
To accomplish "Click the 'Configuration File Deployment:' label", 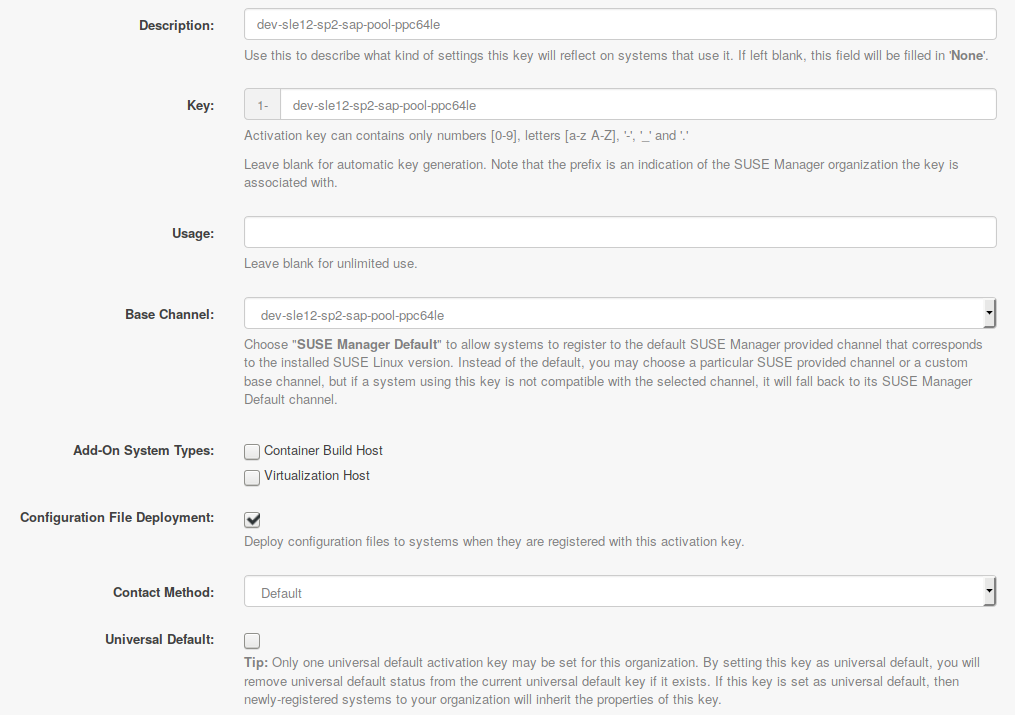I will pyautogui.click(x=117, y=517).
